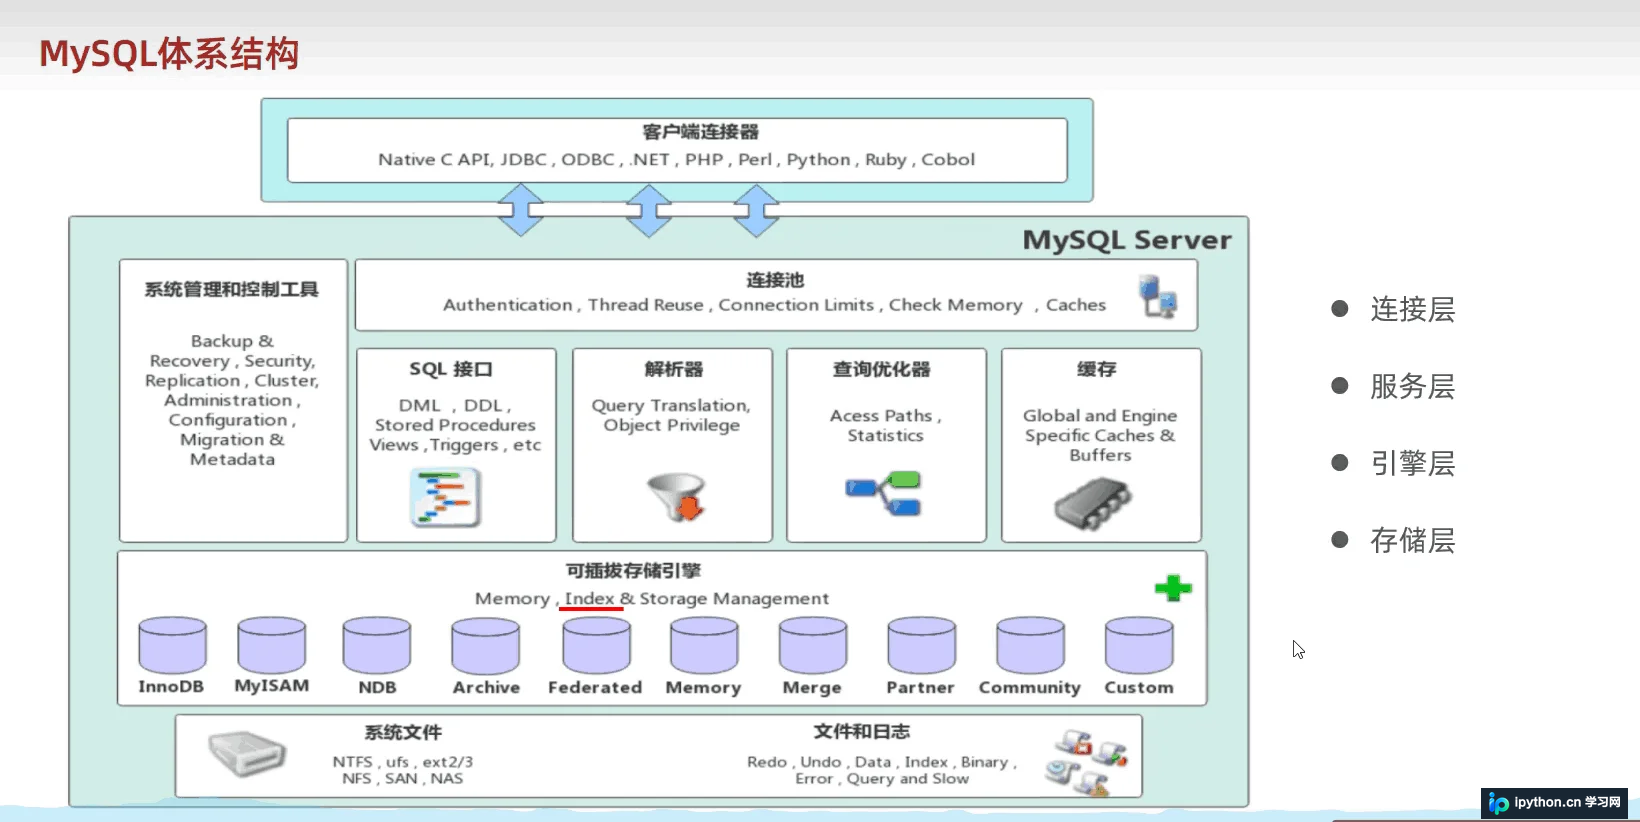
Task: Click the Community label text
Action: pyautogui.click(x=1030, y=687)
